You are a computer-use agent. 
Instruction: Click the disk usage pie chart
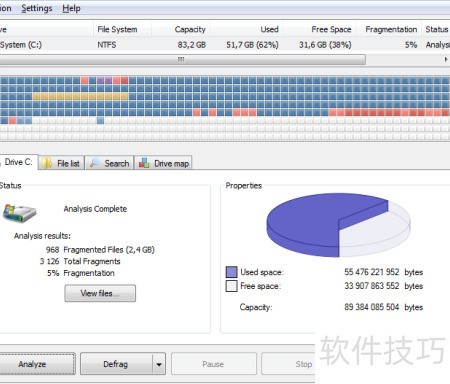338,225
